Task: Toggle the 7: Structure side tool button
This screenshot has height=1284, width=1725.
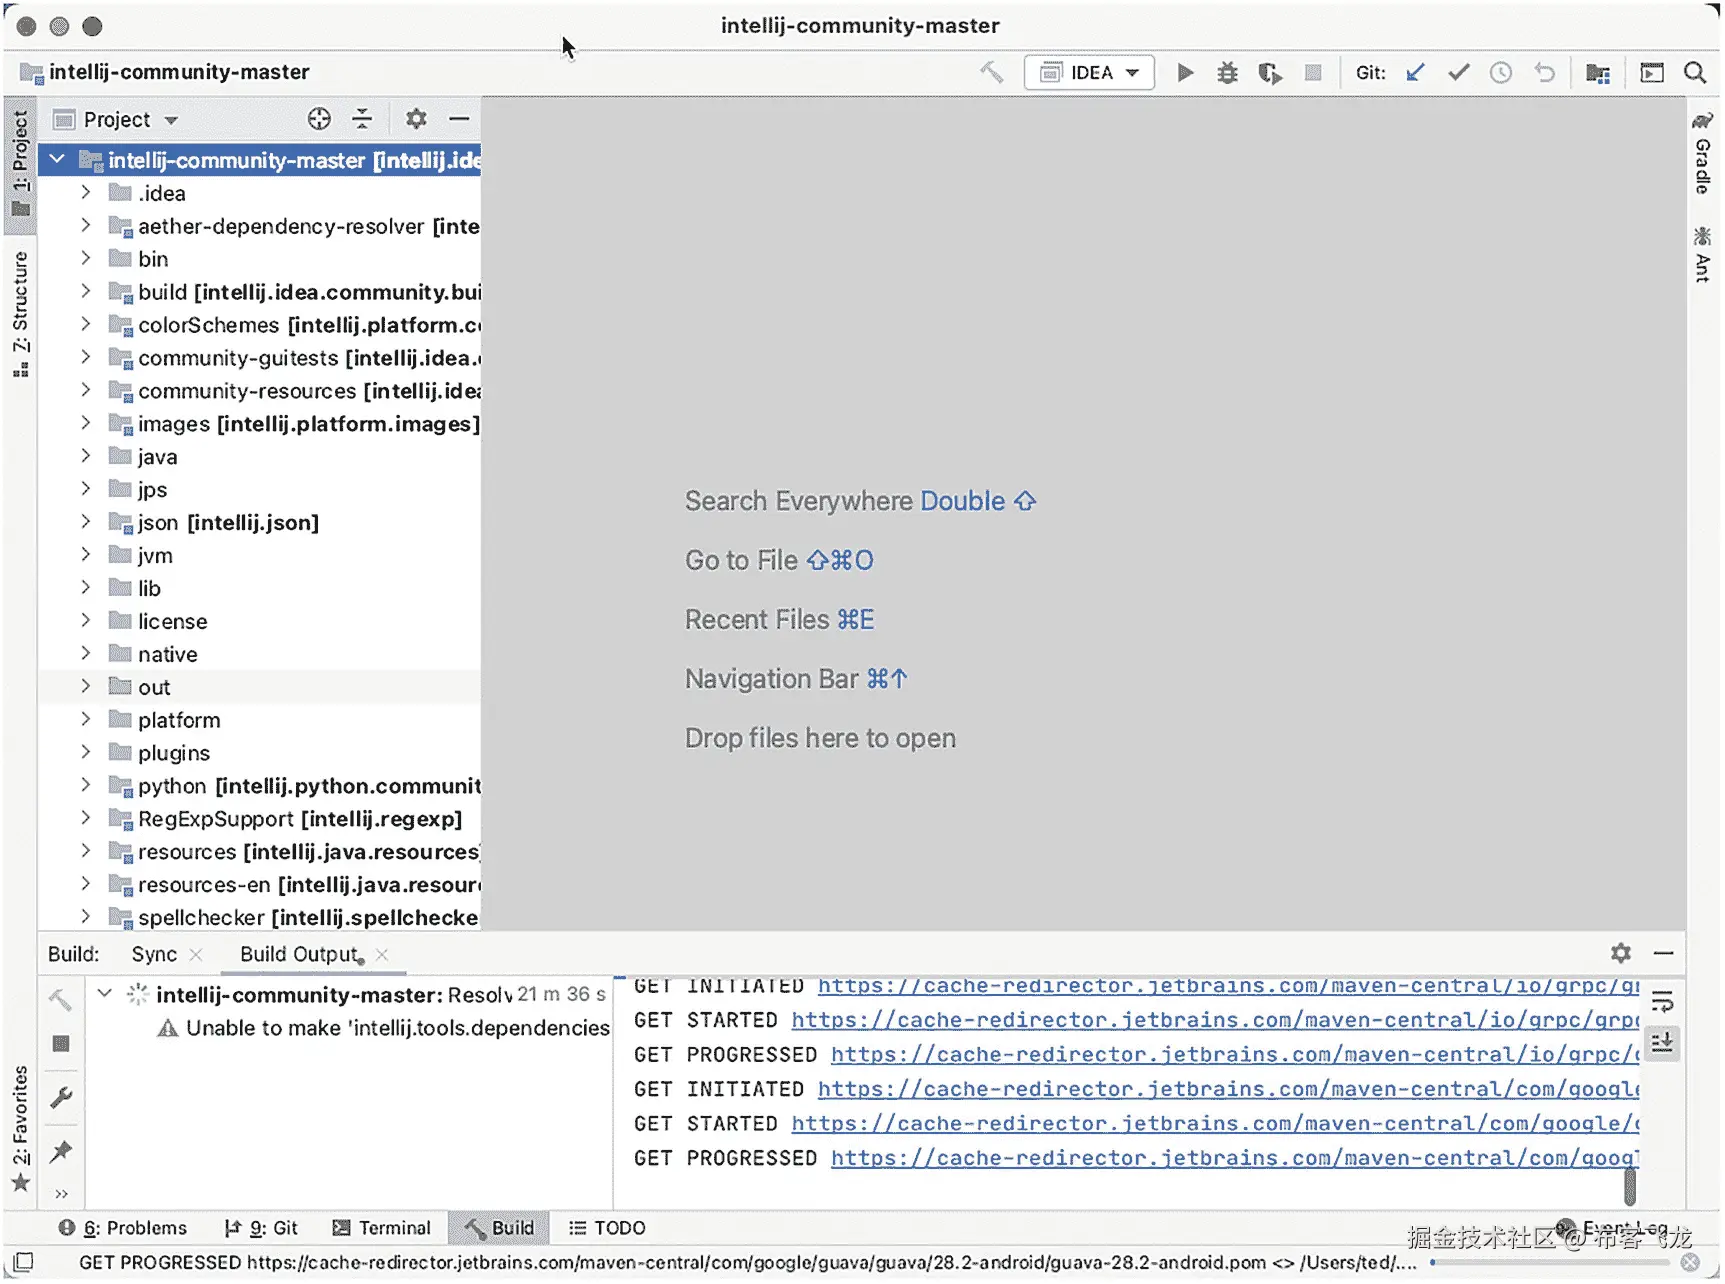Action: click(x=20, y=314)
